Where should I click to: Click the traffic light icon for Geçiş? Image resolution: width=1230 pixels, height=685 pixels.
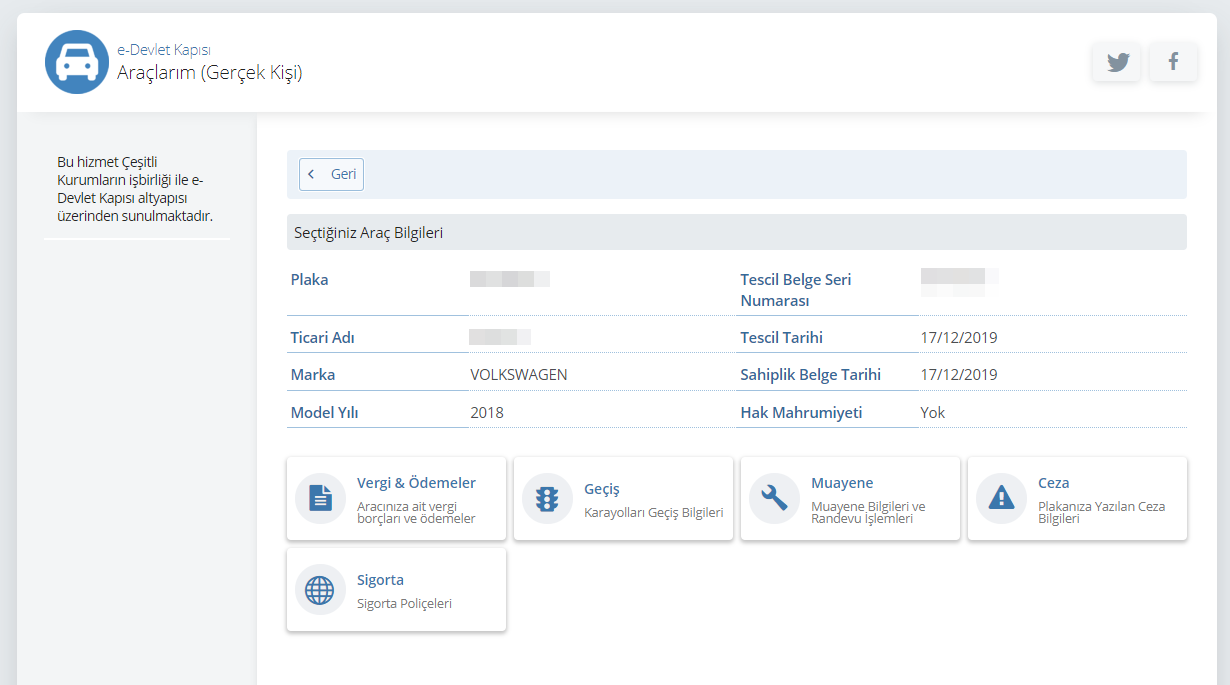click(547, 498)
